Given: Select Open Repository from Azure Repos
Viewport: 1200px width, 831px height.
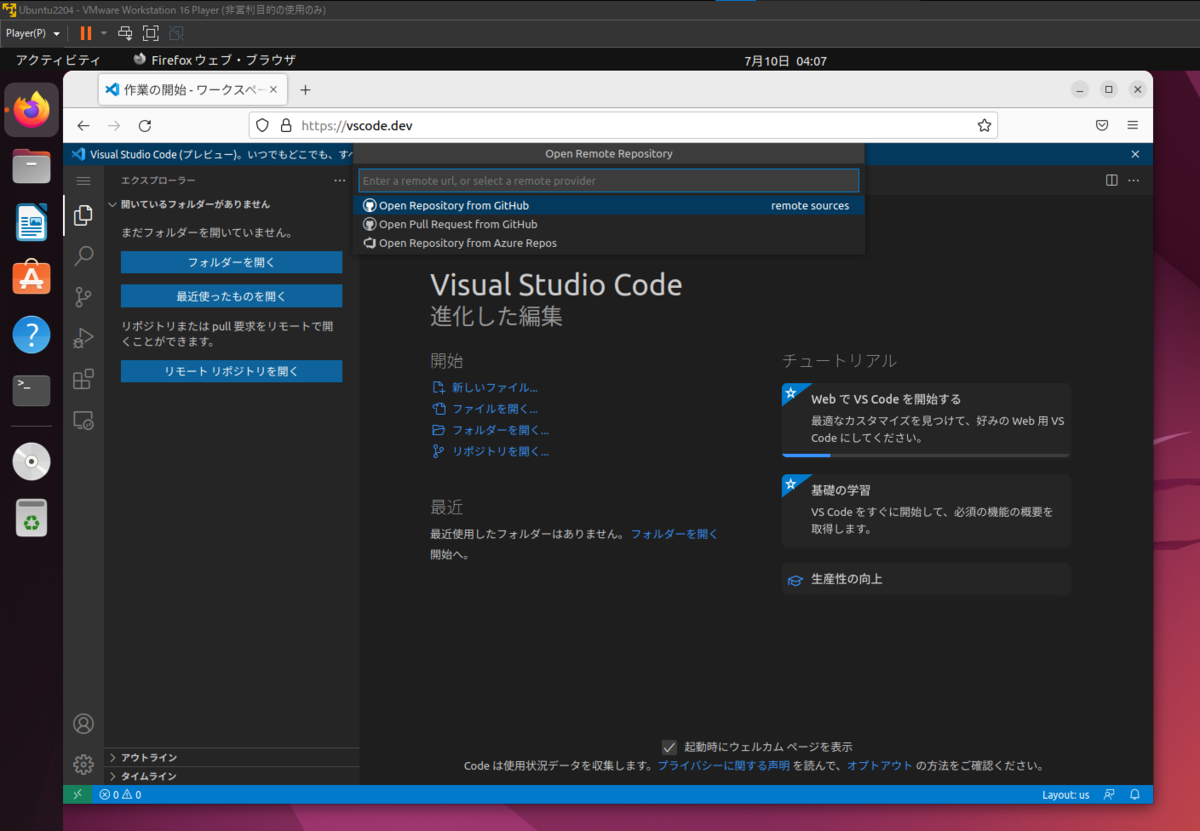Looking at the screenshot, I should coord(608,243).
